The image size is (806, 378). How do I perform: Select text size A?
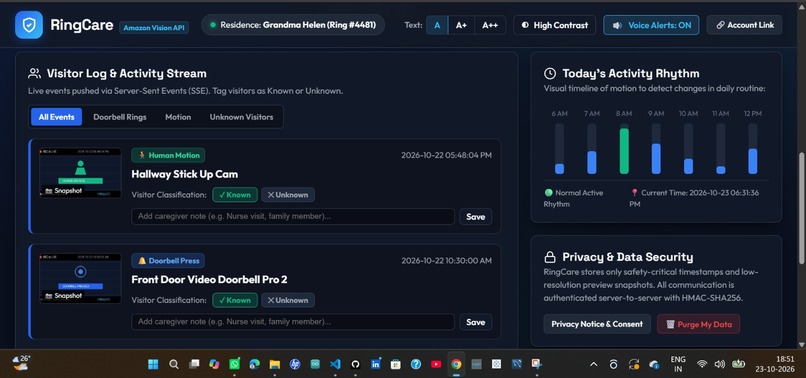(437, 25)
